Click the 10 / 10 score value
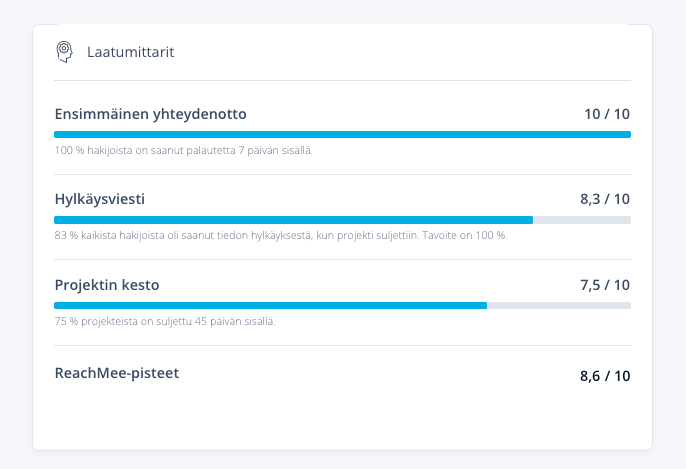686x469 pixels. [607, 114]
